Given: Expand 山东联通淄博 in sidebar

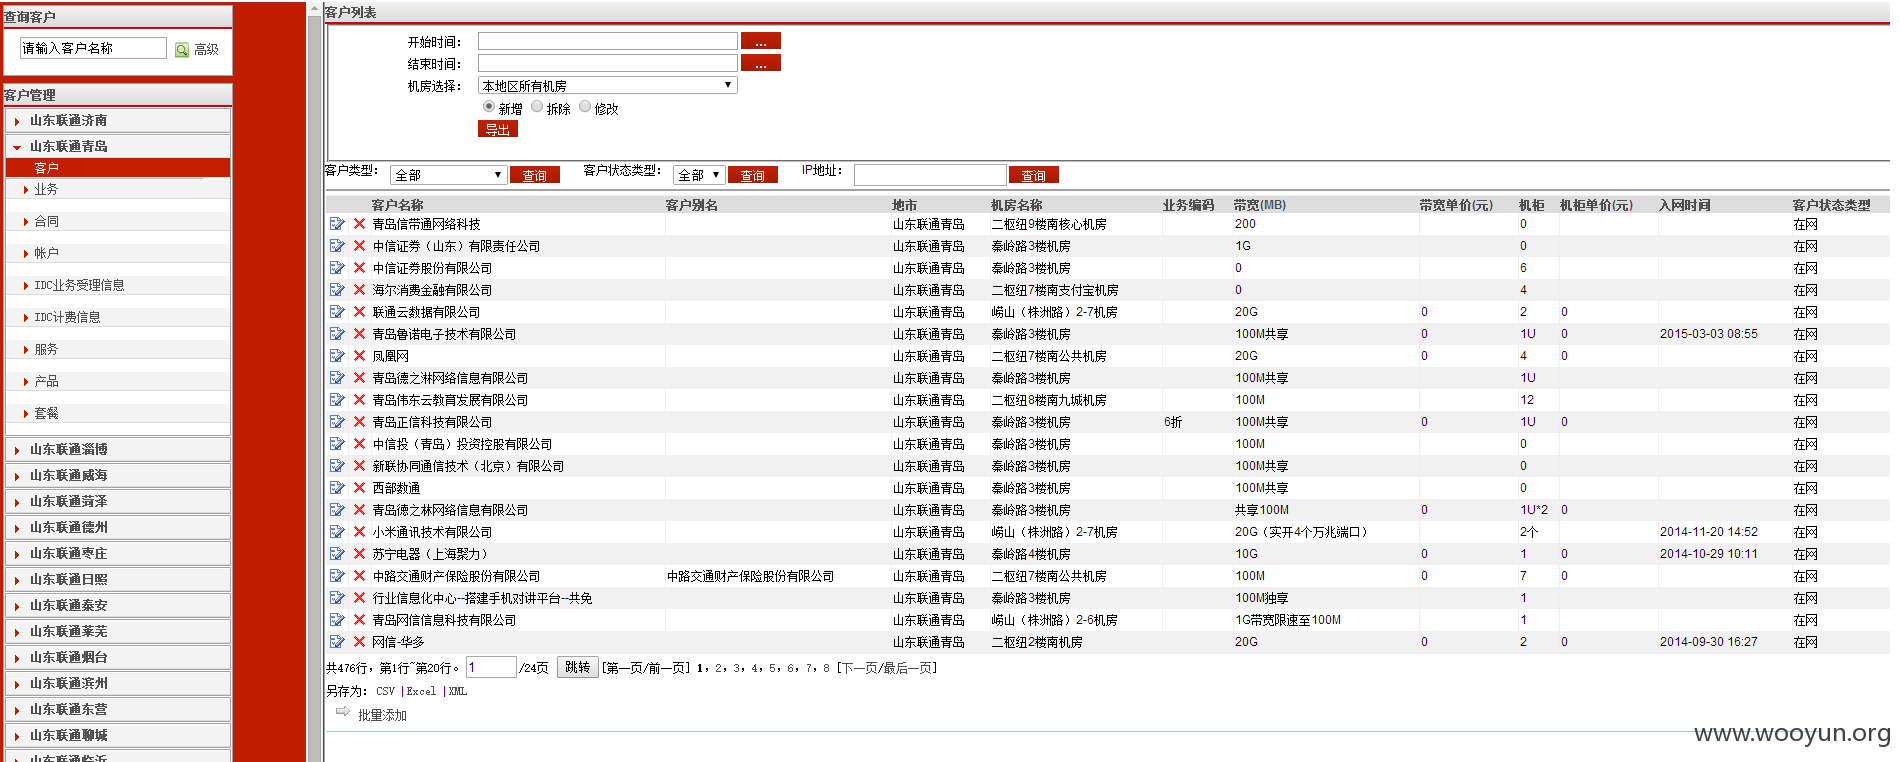Looking at the screenshot, I should [118, 449].
